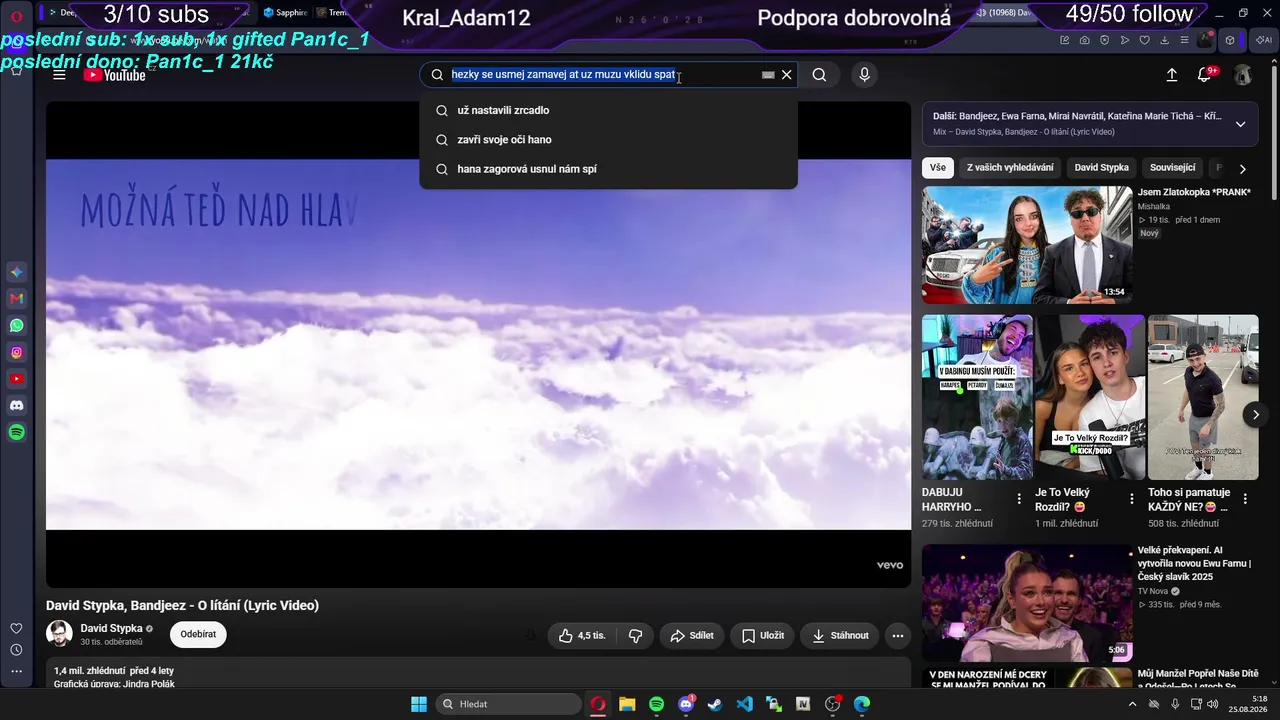
Task: Select the "David Stypka" filter chip
Action: pos(1101,168)
